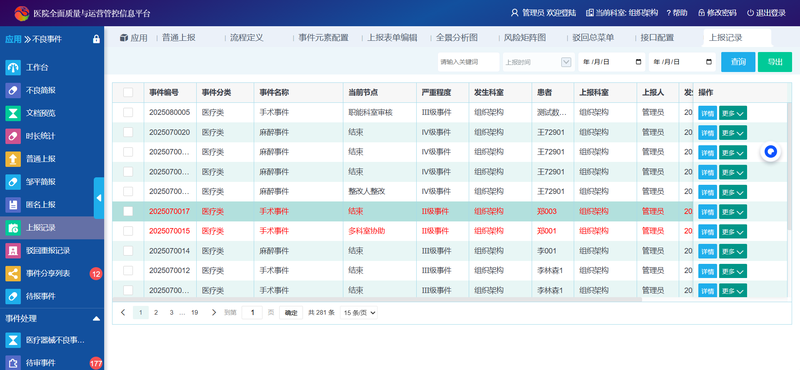
Task: Open the floating chat bubble icon
Action: click(771, 152)
